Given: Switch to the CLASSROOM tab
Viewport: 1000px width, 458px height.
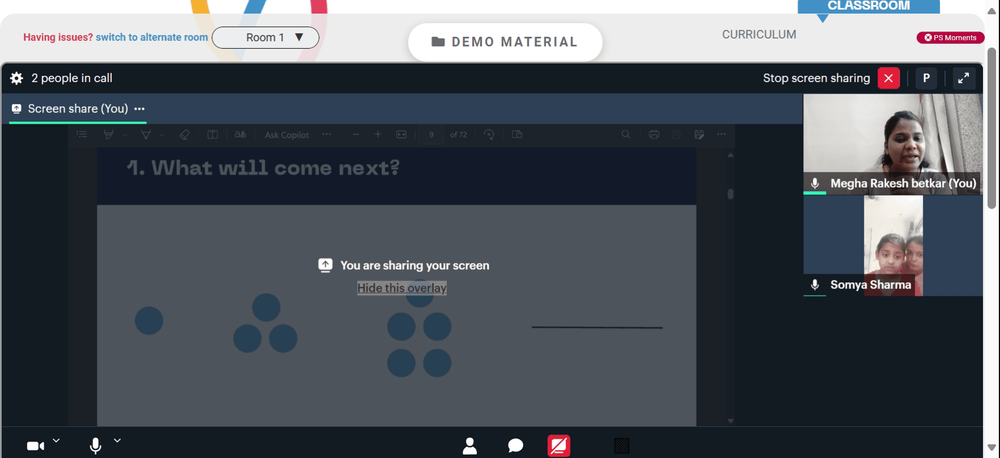Looking at the screenshot, I should [x=868, y=6].
